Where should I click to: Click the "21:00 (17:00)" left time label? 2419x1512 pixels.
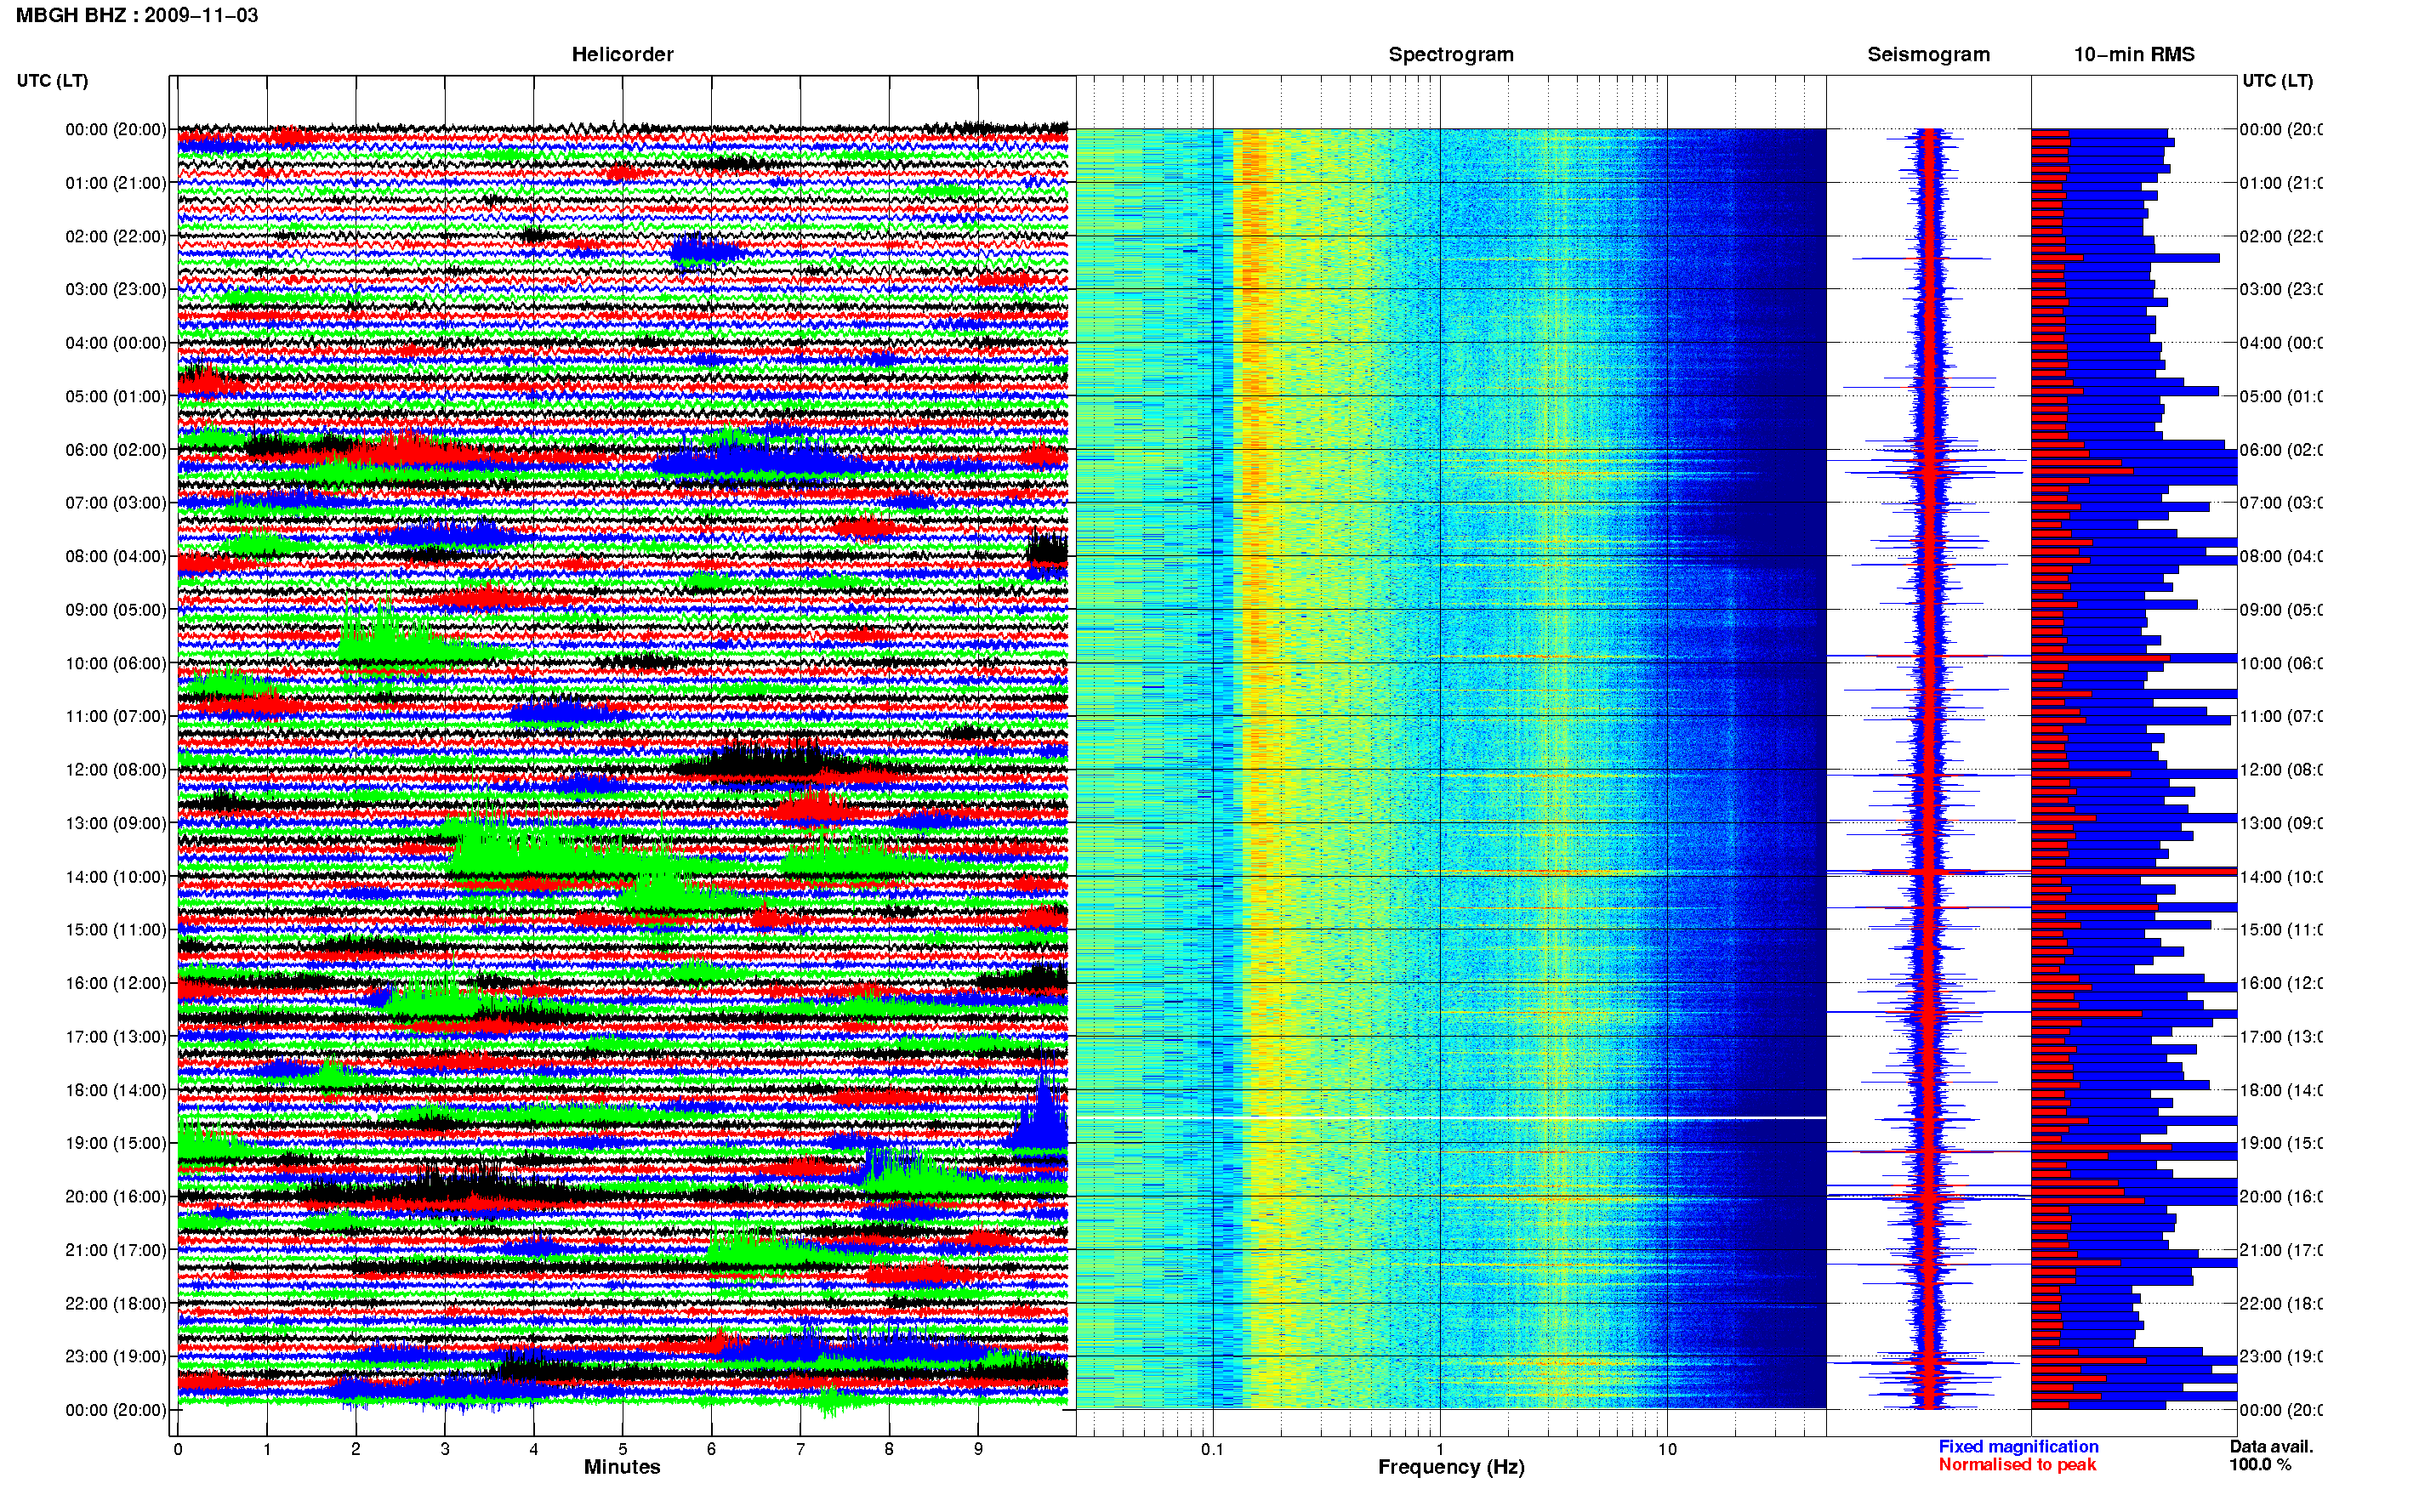click(116, 1250)
